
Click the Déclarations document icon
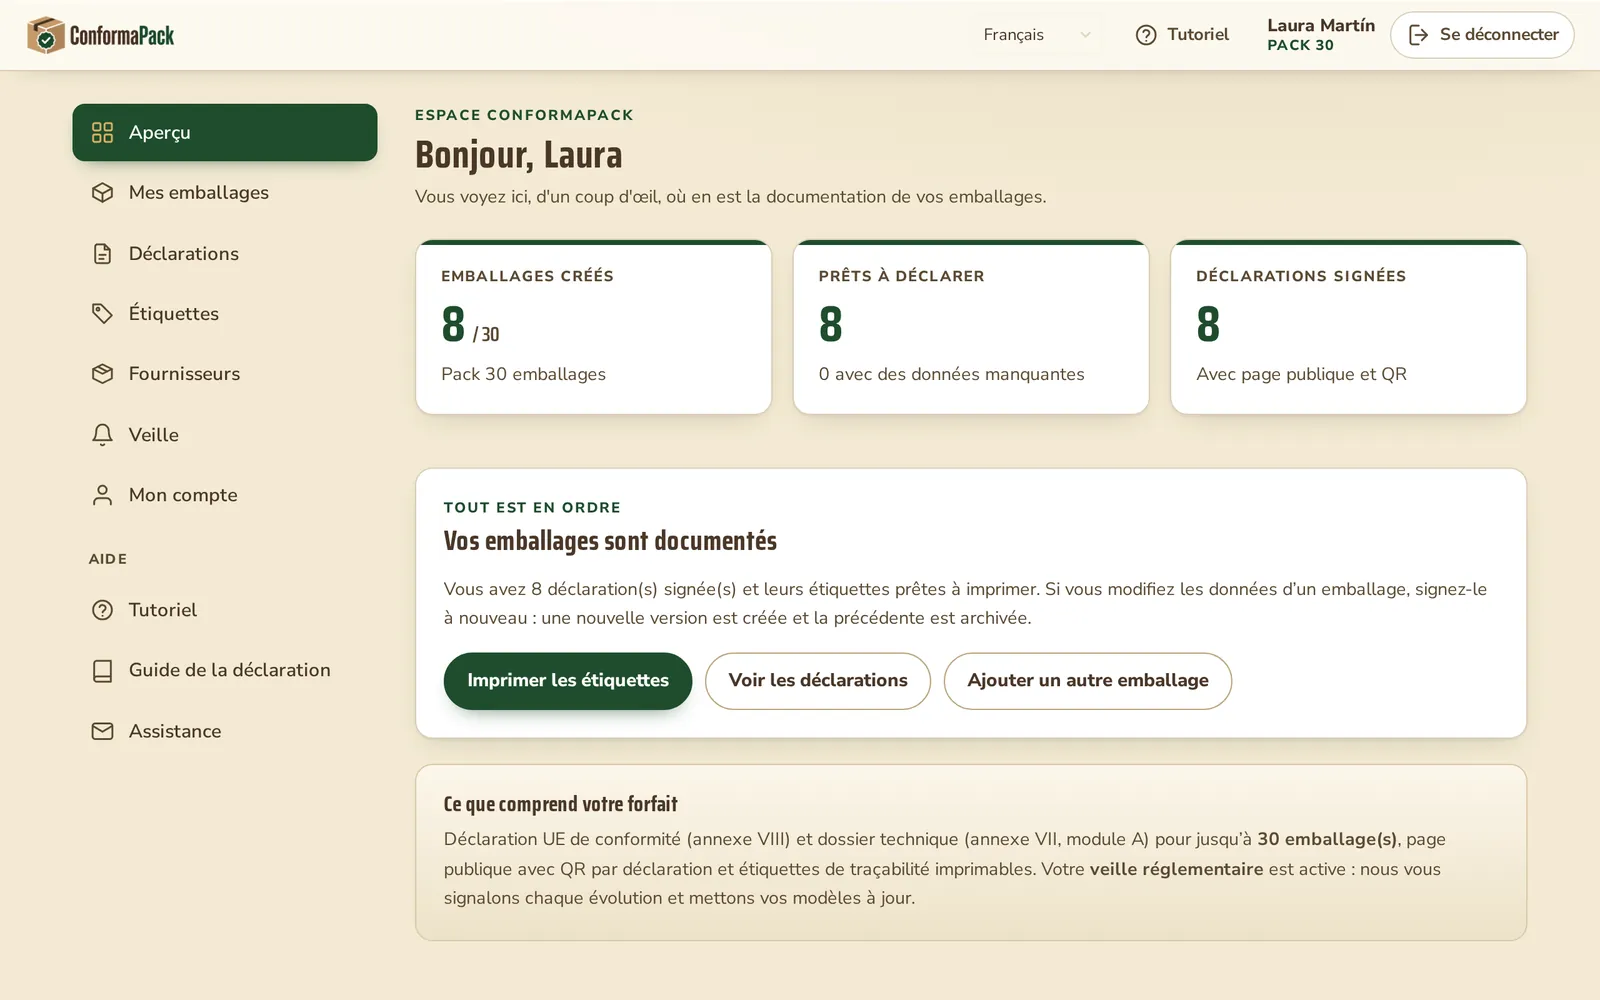pyautogui.click(x=102, y=254)
